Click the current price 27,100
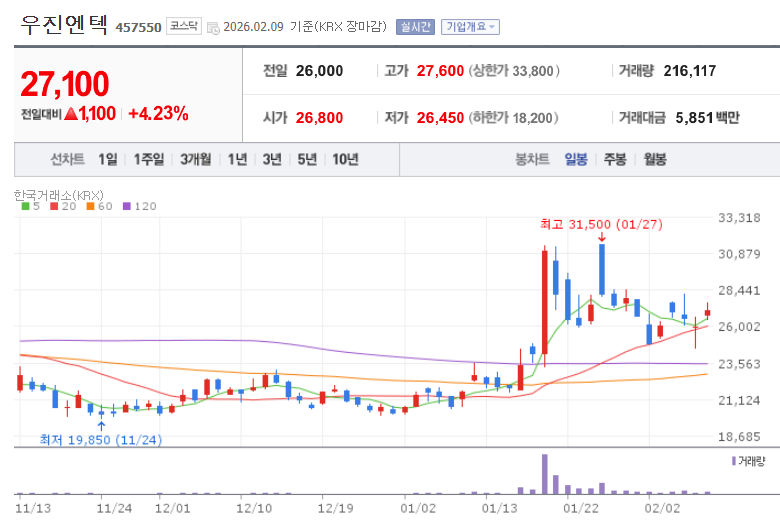Viewport: 780px width, 523px height. point(65,84)
